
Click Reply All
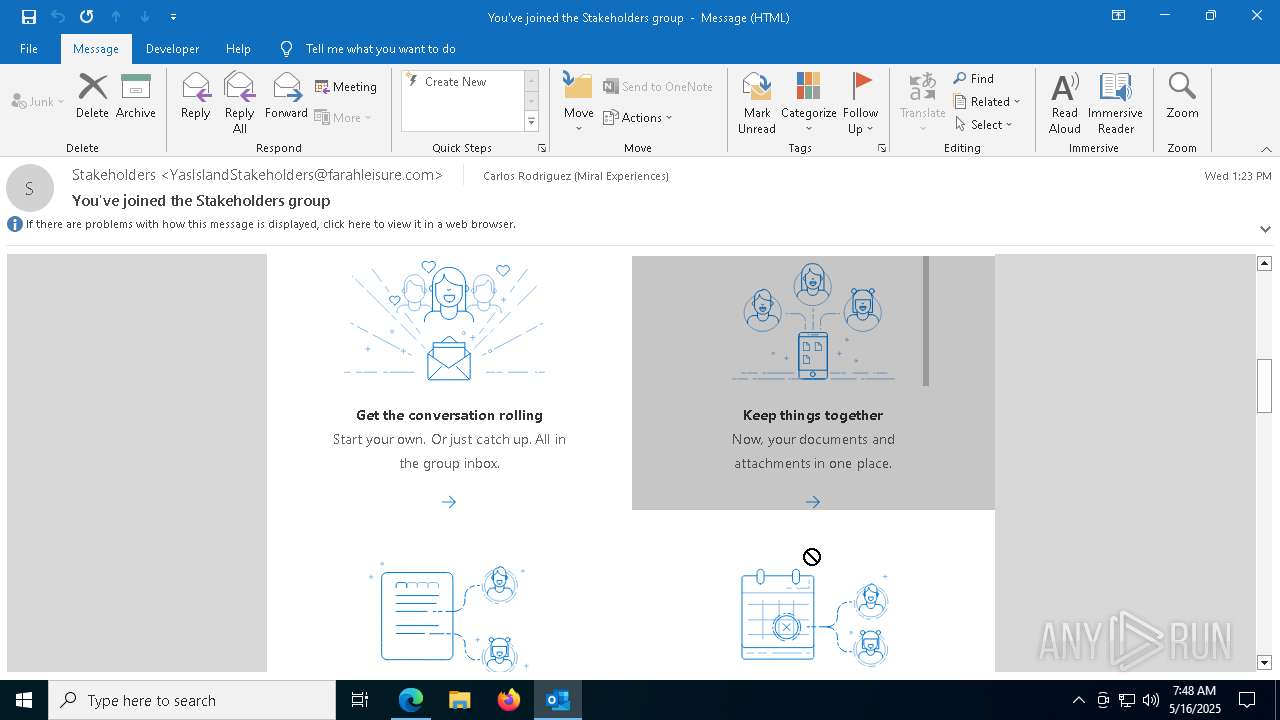pos(240,103)
